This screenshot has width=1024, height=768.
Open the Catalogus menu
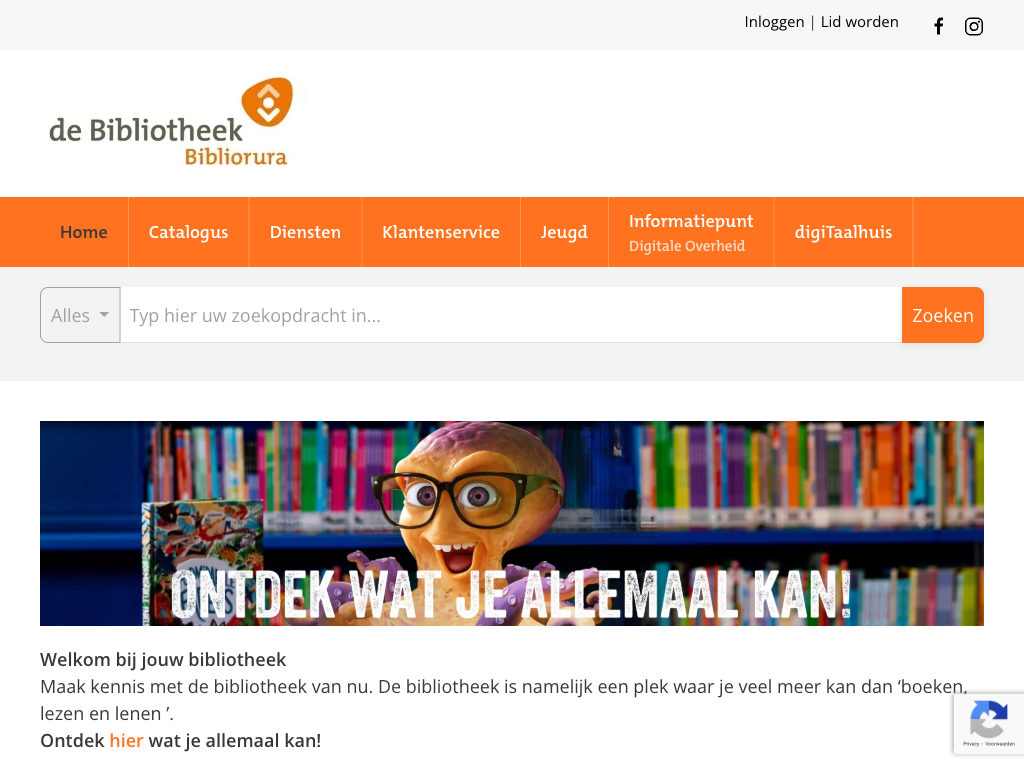click(189, 232)
